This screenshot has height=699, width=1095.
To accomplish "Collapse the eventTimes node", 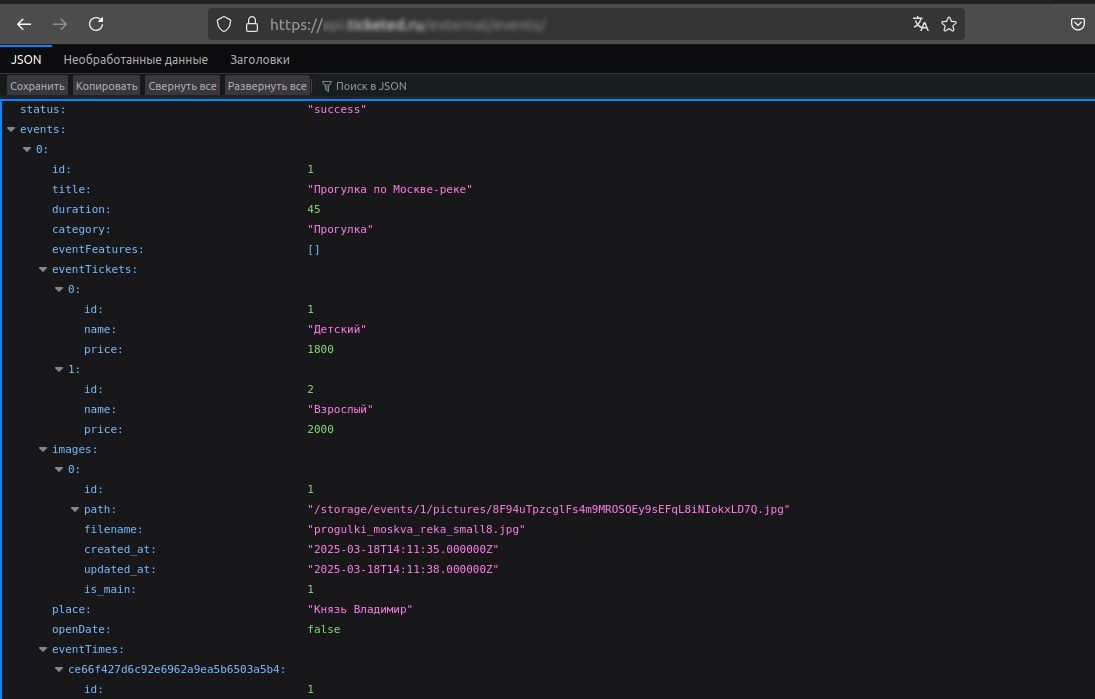I will [x=42, y=649].
